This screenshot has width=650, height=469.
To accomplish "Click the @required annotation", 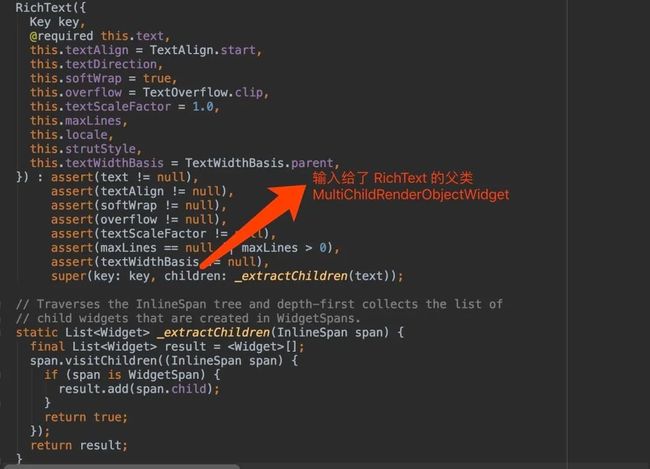I will (61, 36).
